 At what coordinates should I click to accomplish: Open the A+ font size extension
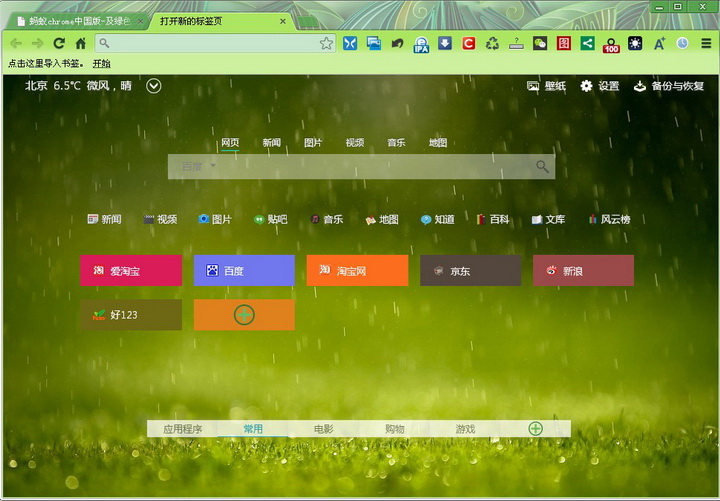[659, 44]
